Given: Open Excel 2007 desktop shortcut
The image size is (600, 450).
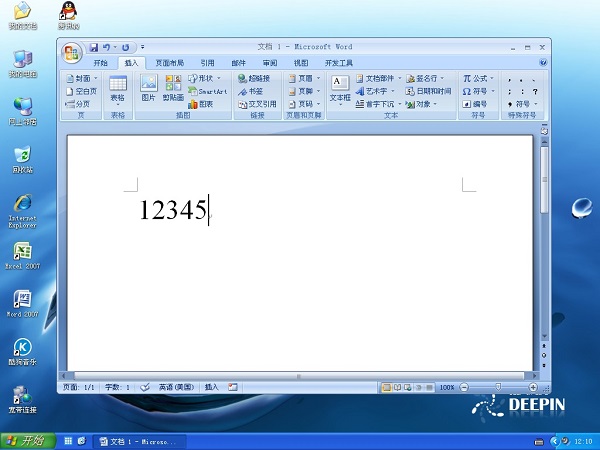Looking at the screenshot, I should click(x=22, y=256).
